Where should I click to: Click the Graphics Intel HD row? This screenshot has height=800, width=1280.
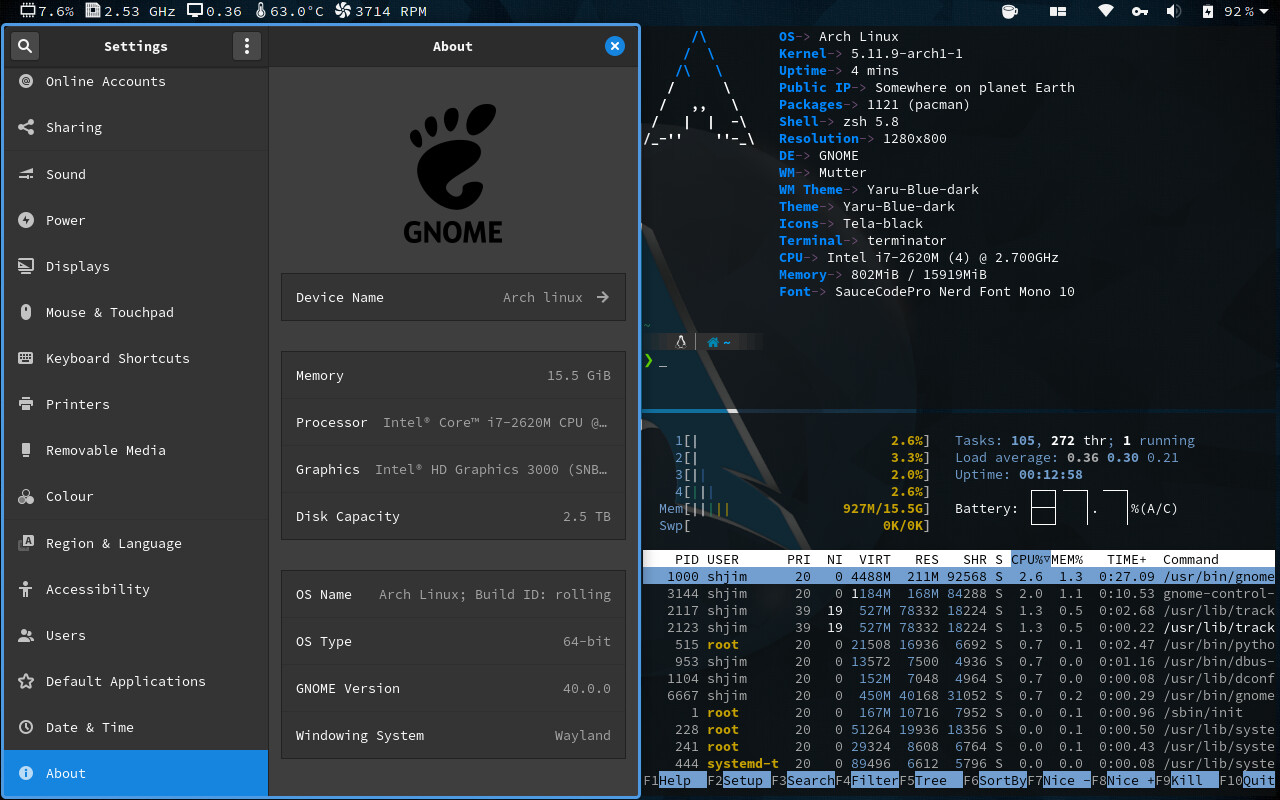(x=453, y=469)
